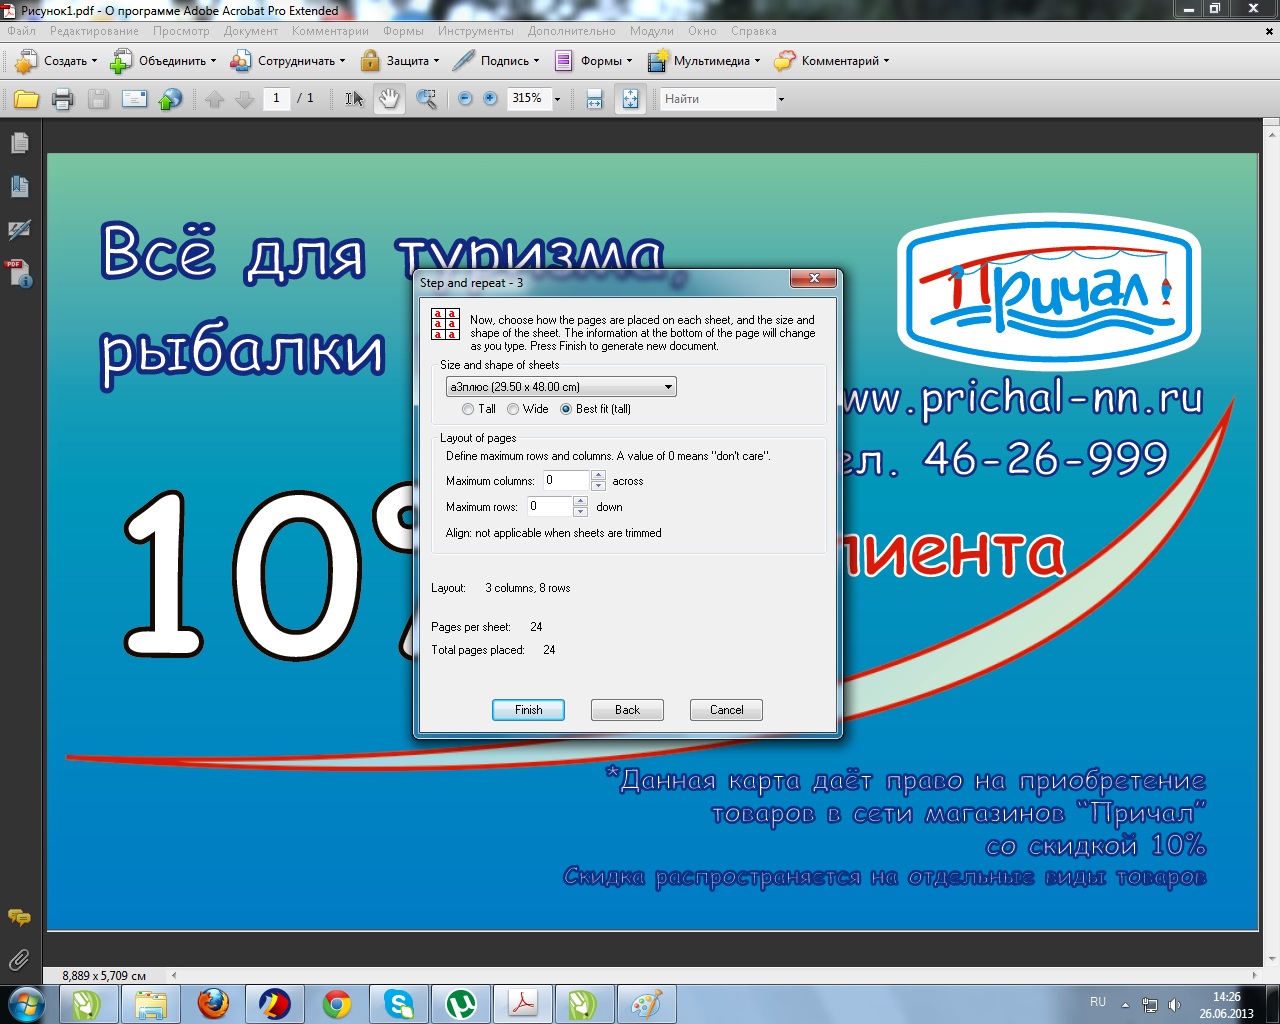Click the fit width scrolling icon
Viewport: 1280px width, 1024px height.
point(595,99)
